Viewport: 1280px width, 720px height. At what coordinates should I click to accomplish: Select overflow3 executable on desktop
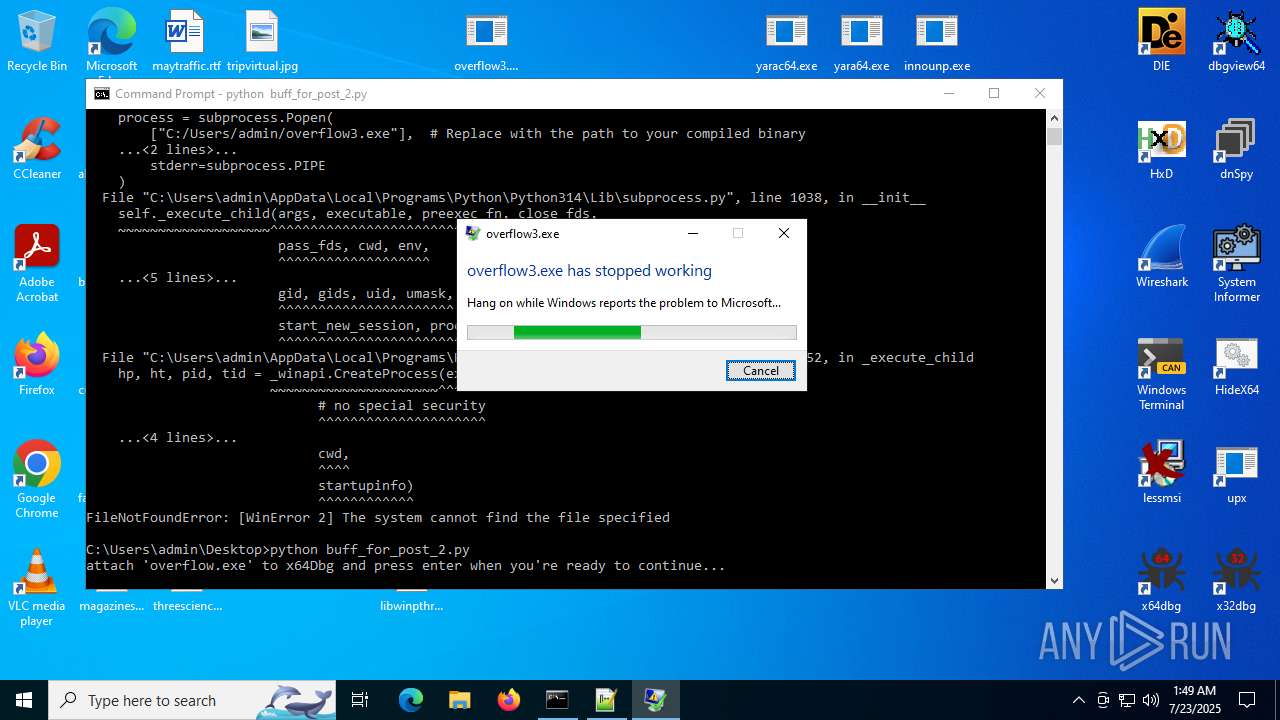[486, 41]
